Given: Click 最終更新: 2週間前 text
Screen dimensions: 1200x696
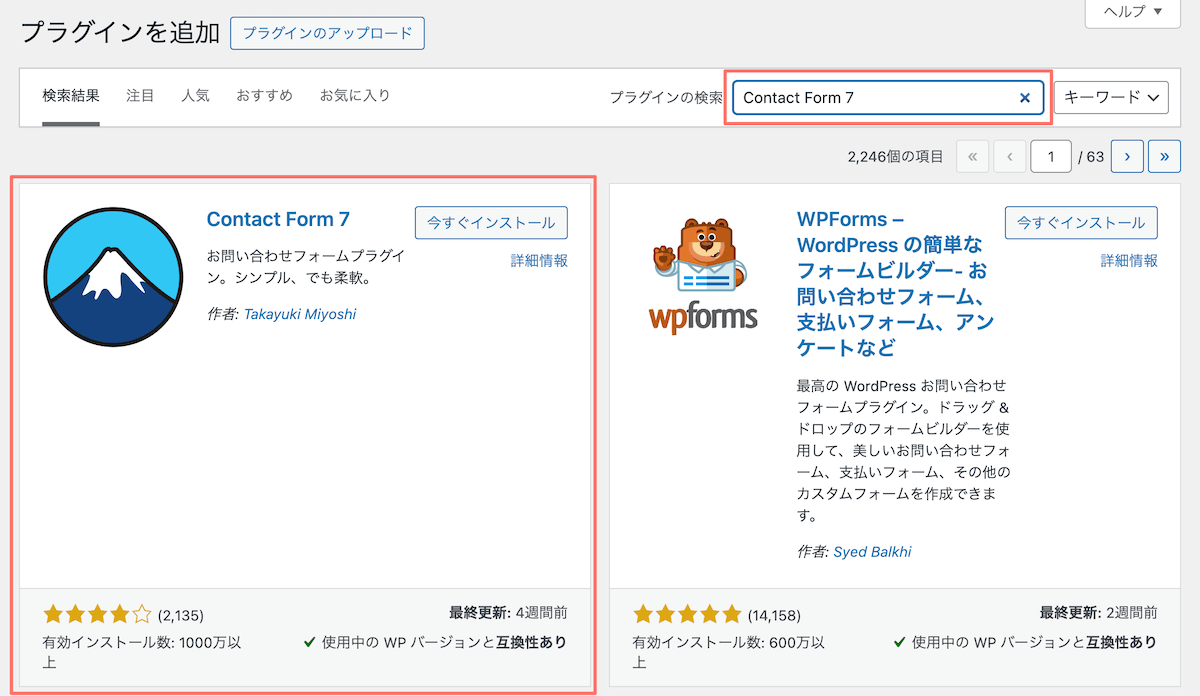Looking at the screenshot, I should click(x=1098, y=612).
